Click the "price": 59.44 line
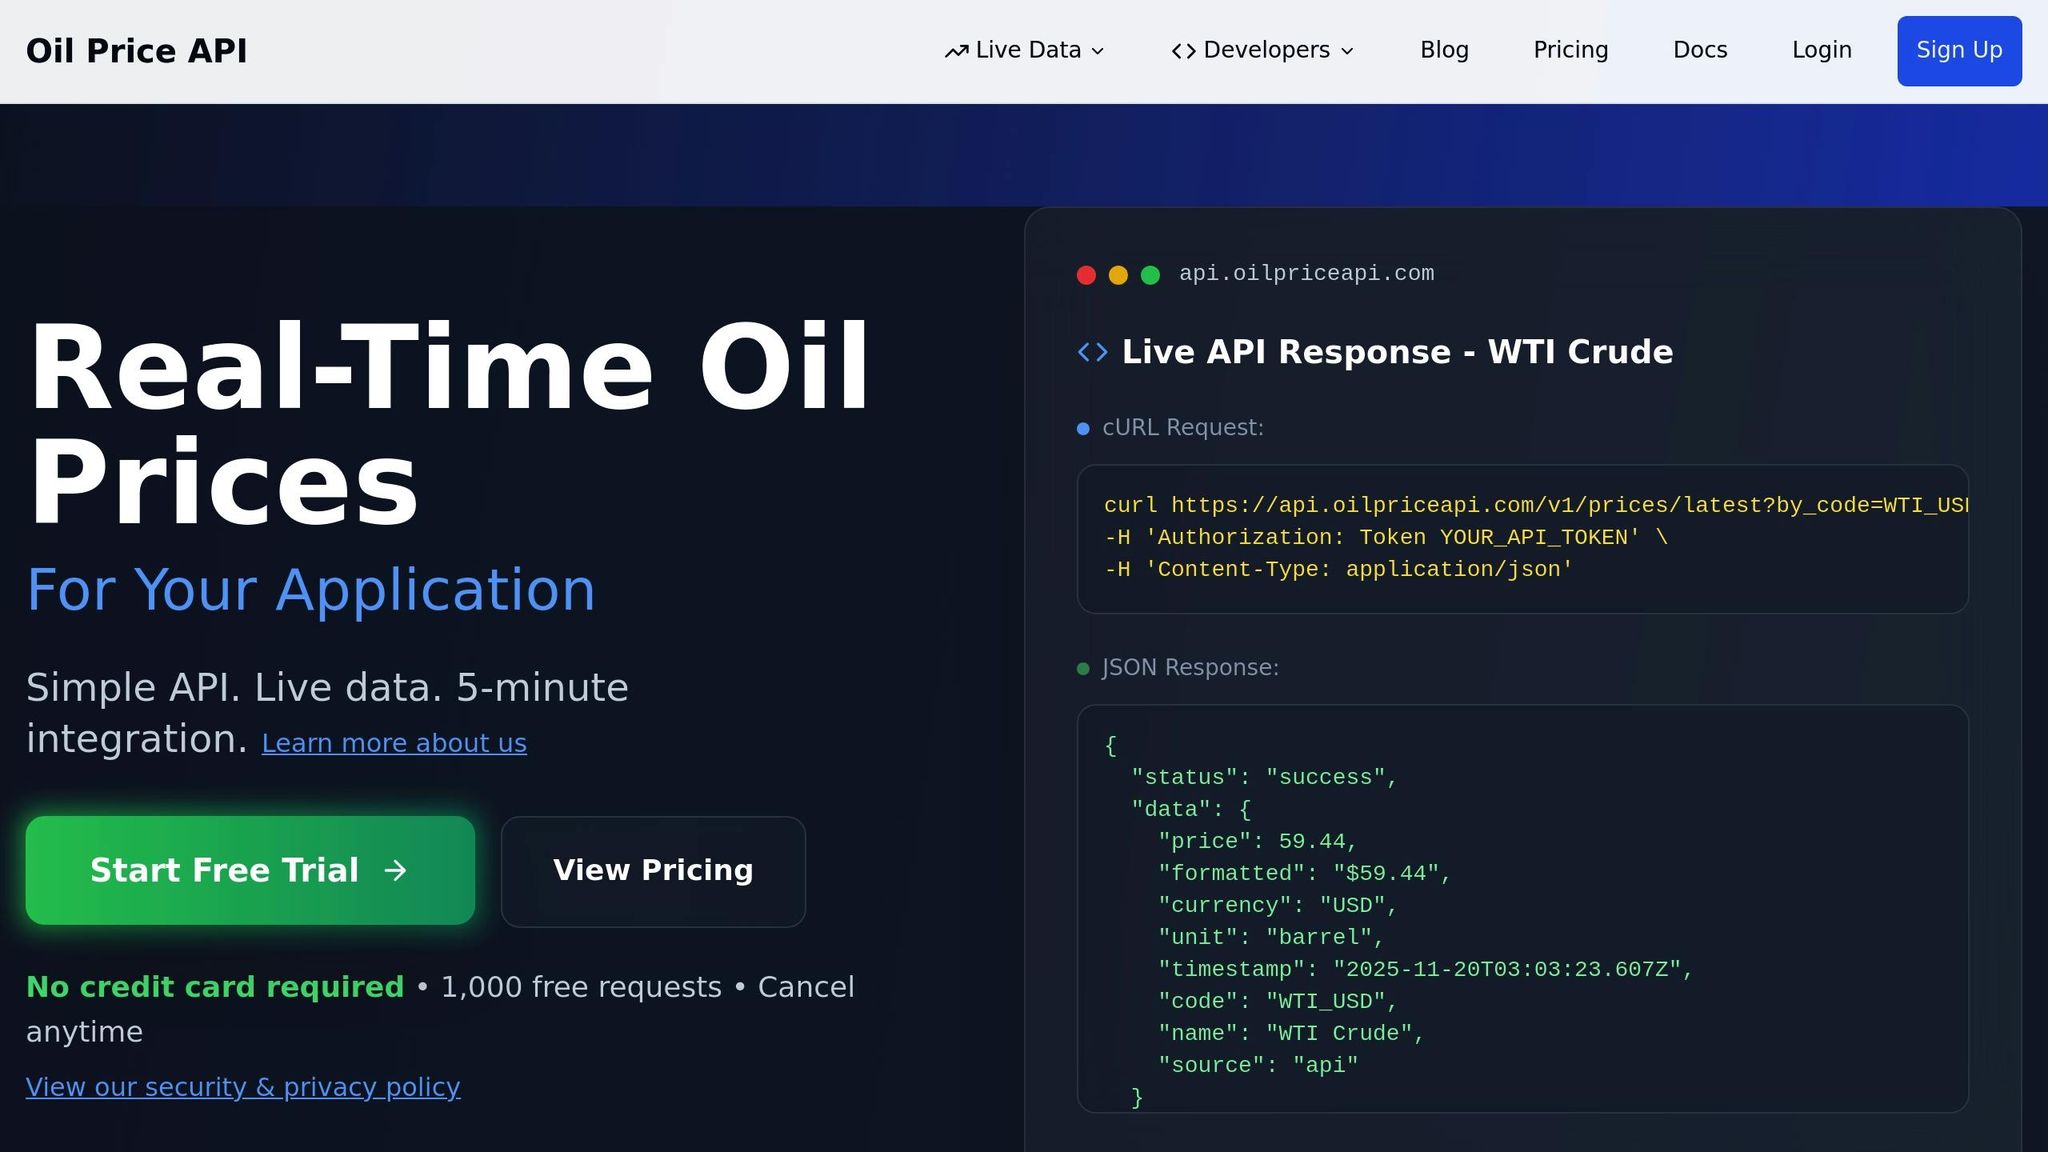 click(x=1257, y=841)
